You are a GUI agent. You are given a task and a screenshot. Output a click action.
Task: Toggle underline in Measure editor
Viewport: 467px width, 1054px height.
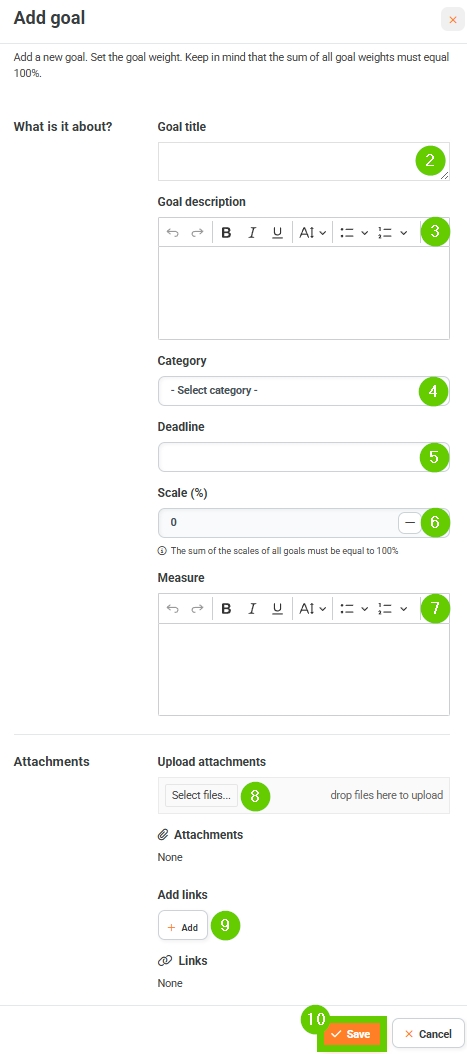pos(277,608)
